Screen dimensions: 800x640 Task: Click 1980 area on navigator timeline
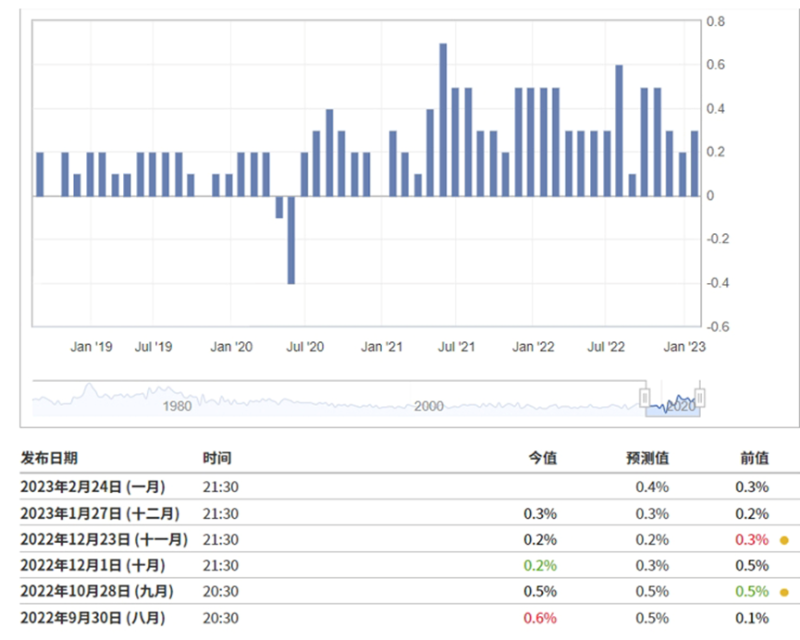(x=178, y=406)
